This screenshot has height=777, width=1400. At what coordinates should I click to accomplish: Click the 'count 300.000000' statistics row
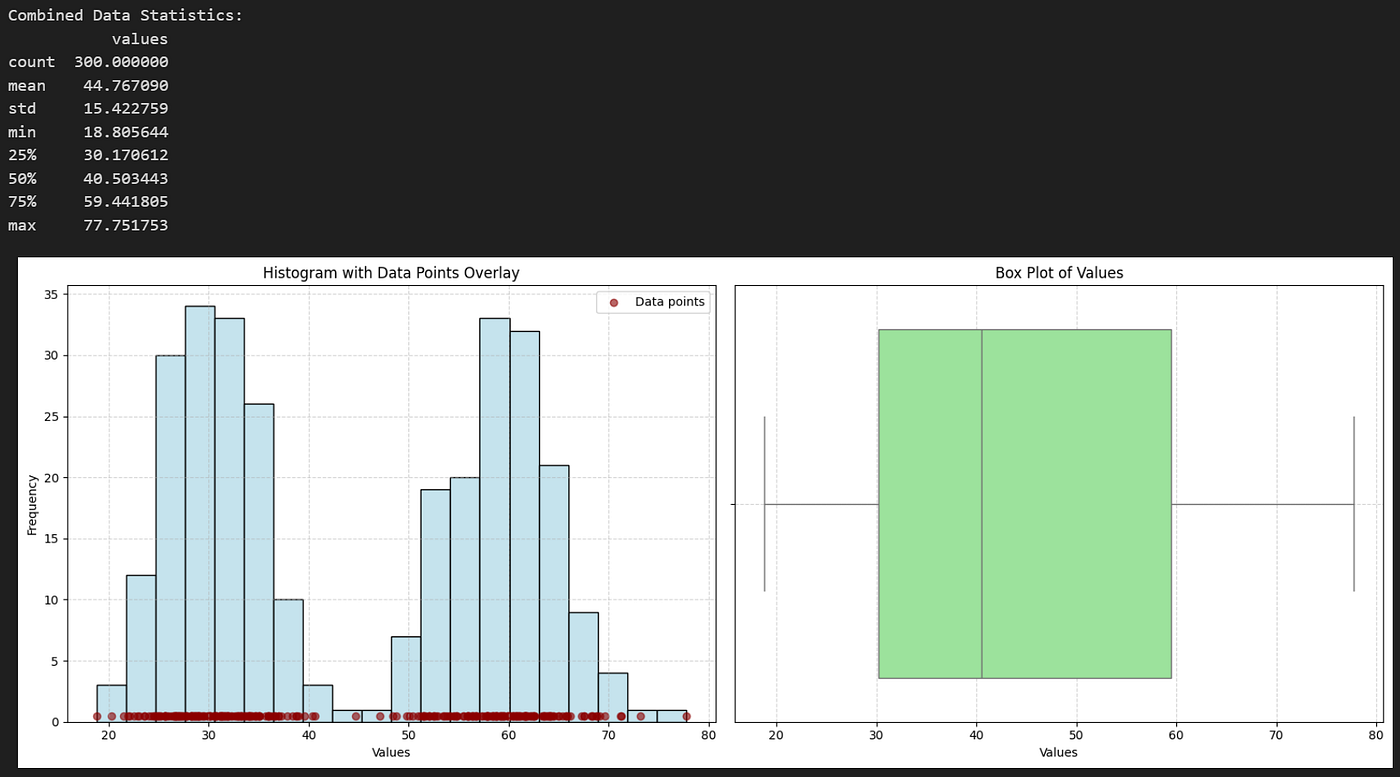[88, 62]
